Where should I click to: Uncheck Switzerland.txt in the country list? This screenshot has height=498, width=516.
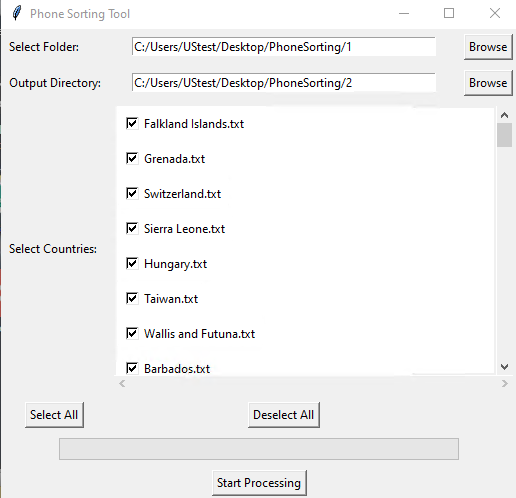pyautogui.click(x=132, y=194)
